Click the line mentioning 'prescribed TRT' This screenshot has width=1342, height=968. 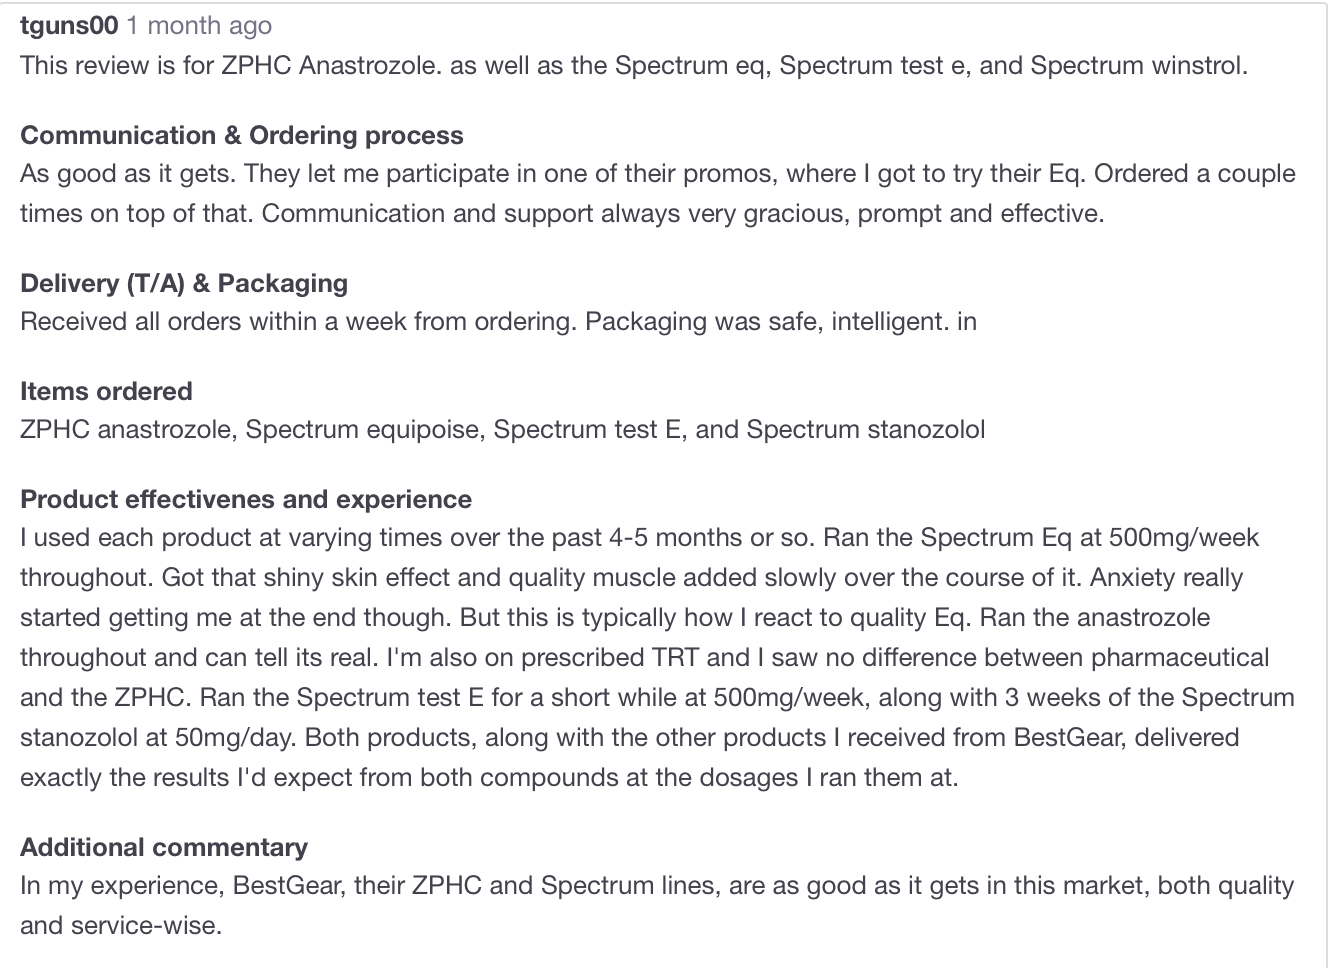[645, 658]
